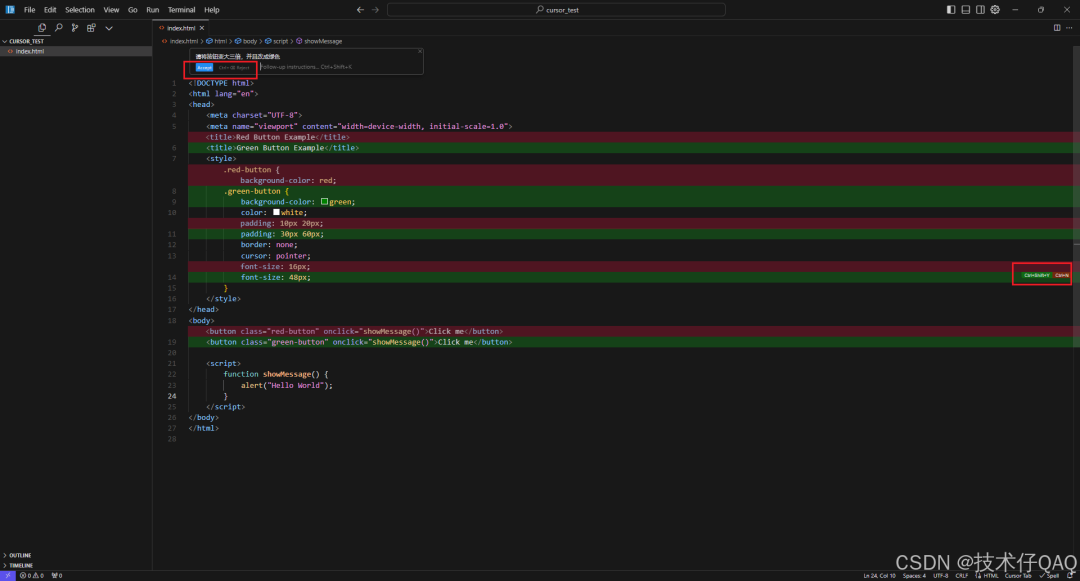Change encoding via UTF-8 status item
The image size is (1080, 581).
tap(940, 575)
